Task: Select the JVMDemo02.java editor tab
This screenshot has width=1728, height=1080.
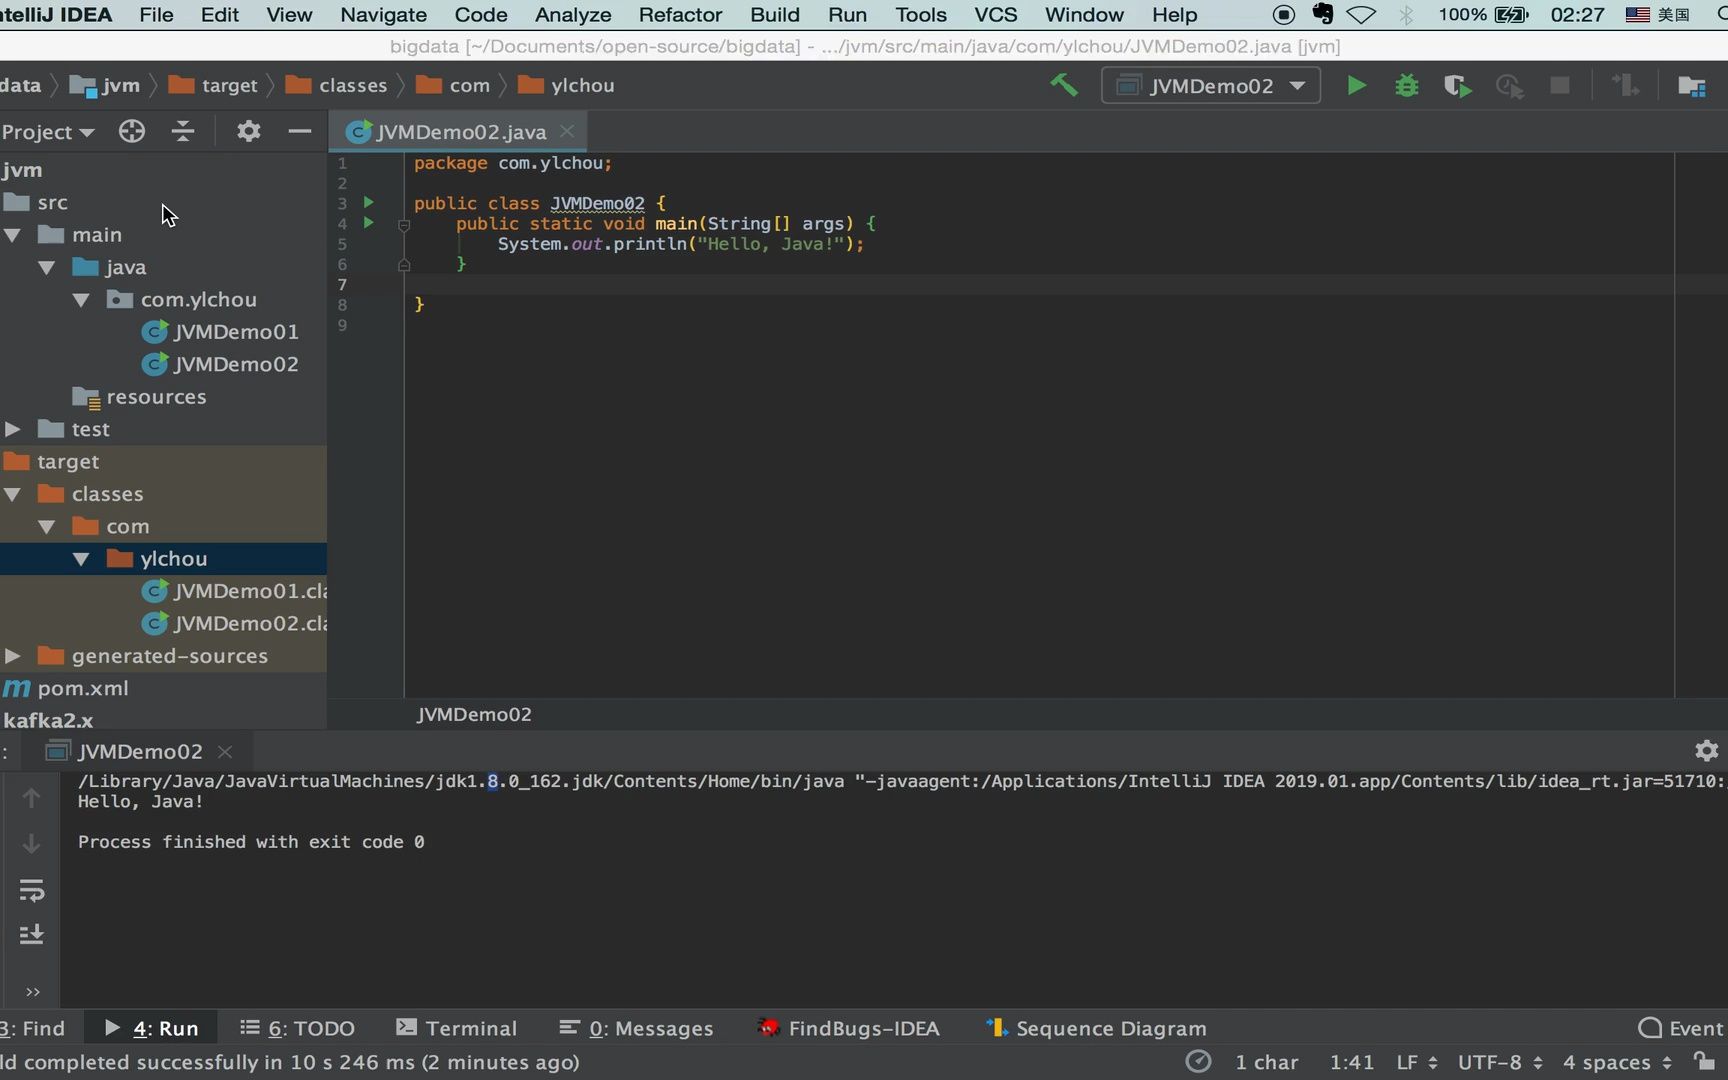Action: point(460,132)
